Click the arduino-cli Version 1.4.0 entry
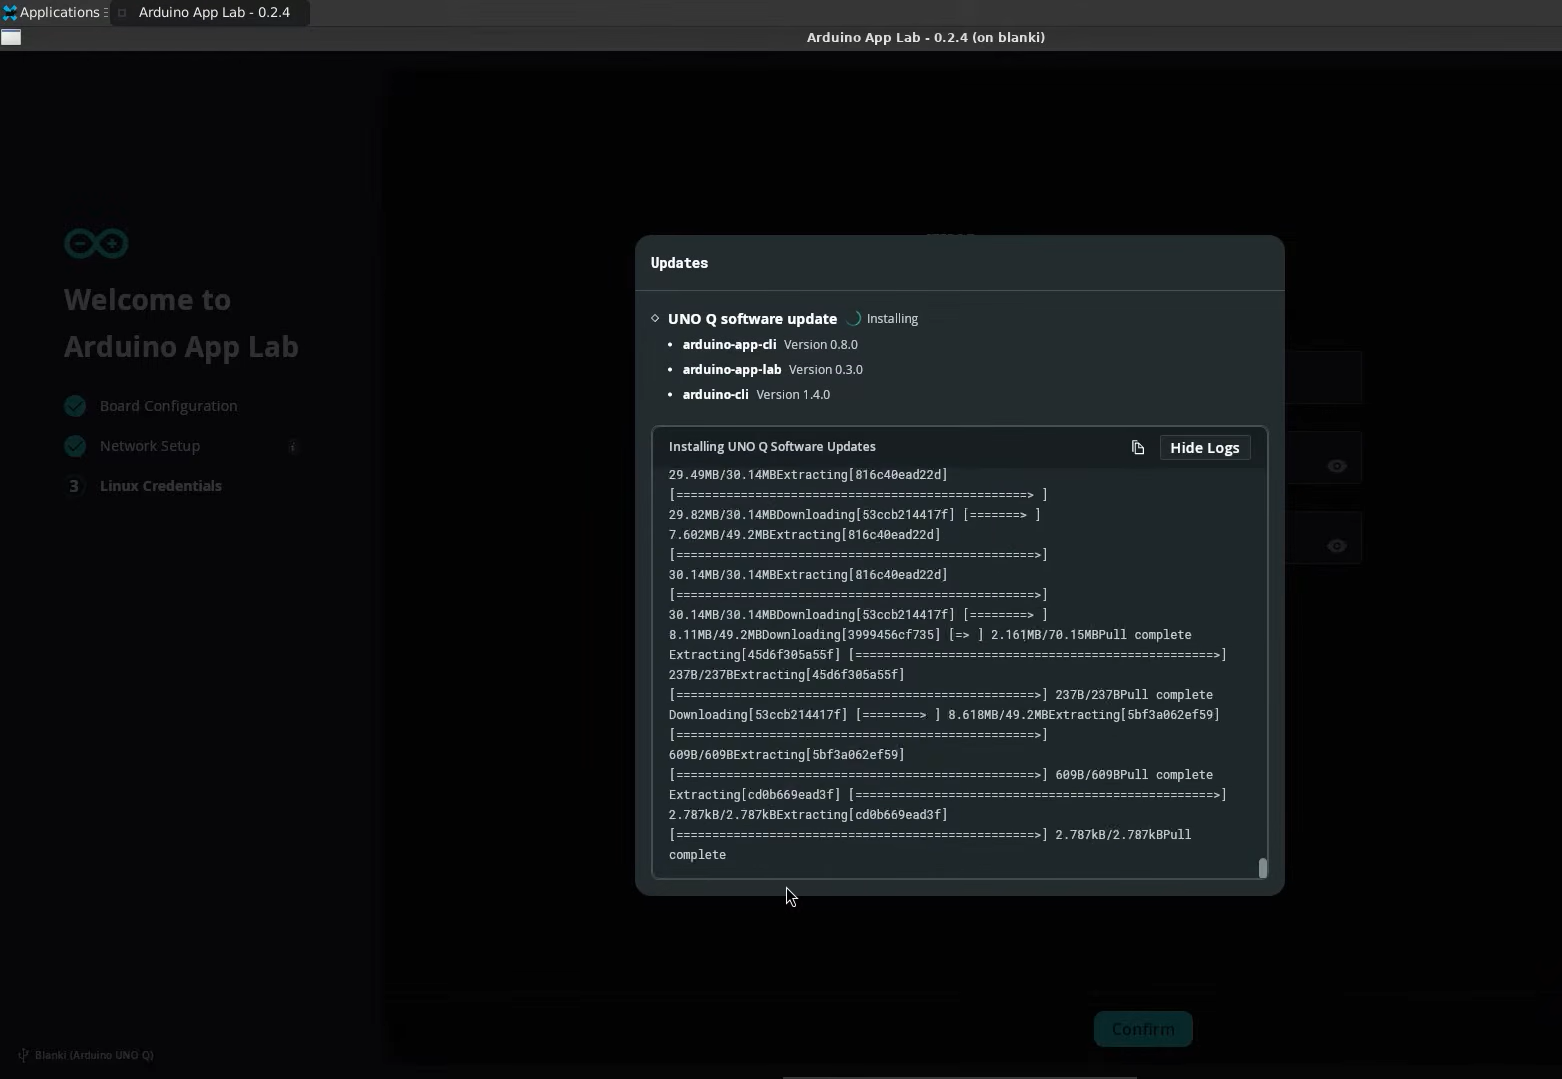Viewport: 1562px width, 1079px height. 756,394
